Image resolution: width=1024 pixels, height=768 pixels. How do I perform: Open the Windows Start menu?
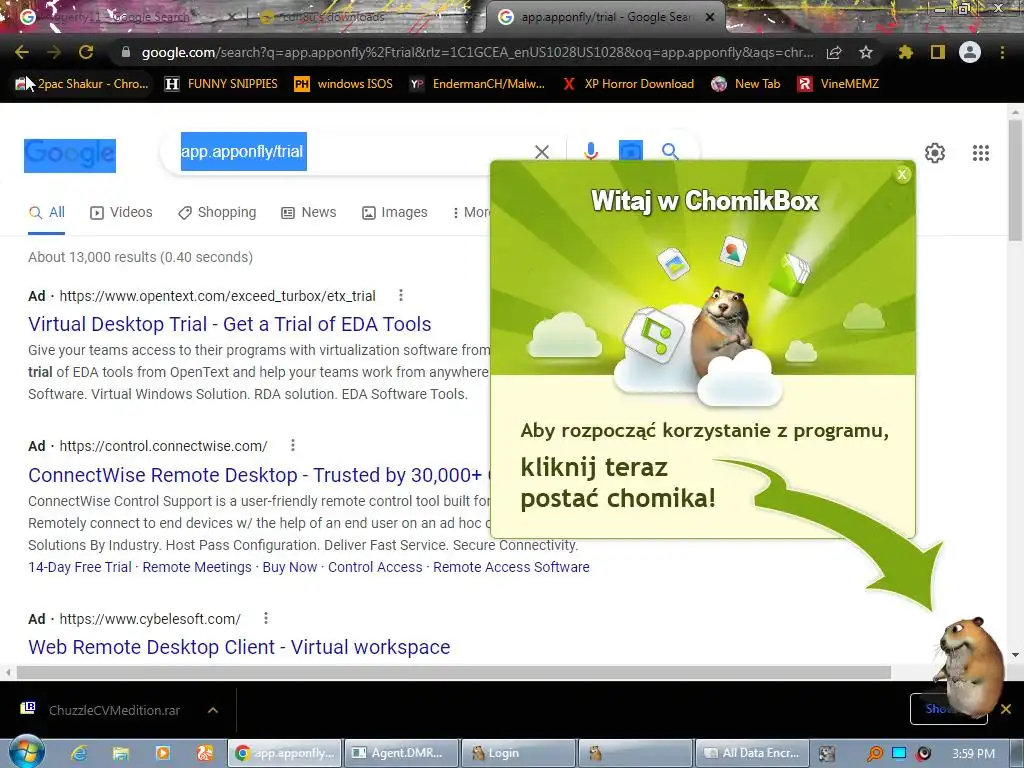click(27, 753)
